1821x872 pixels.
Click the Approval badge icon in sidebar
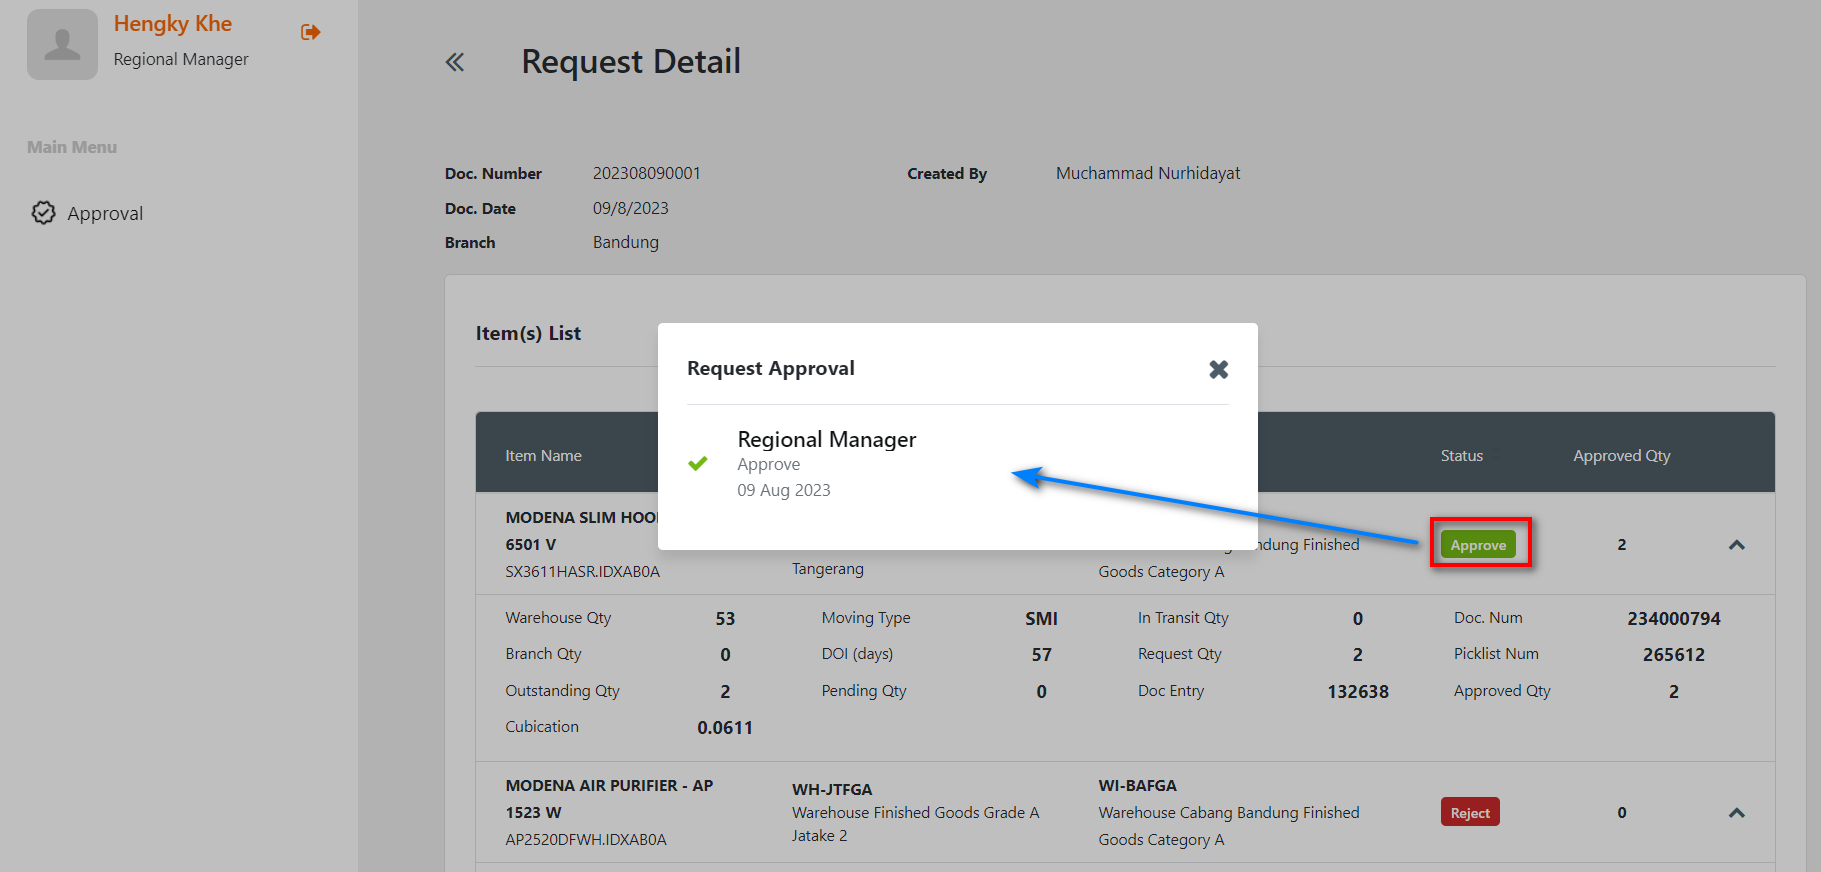point(43,213)
